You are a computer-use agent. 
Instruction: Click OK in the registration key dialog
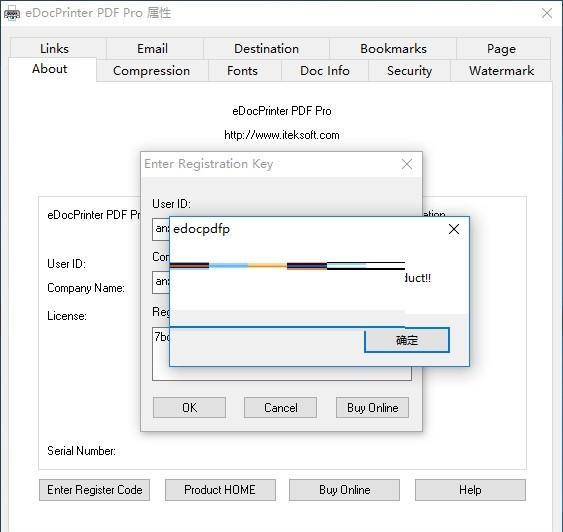click(189, 407)
